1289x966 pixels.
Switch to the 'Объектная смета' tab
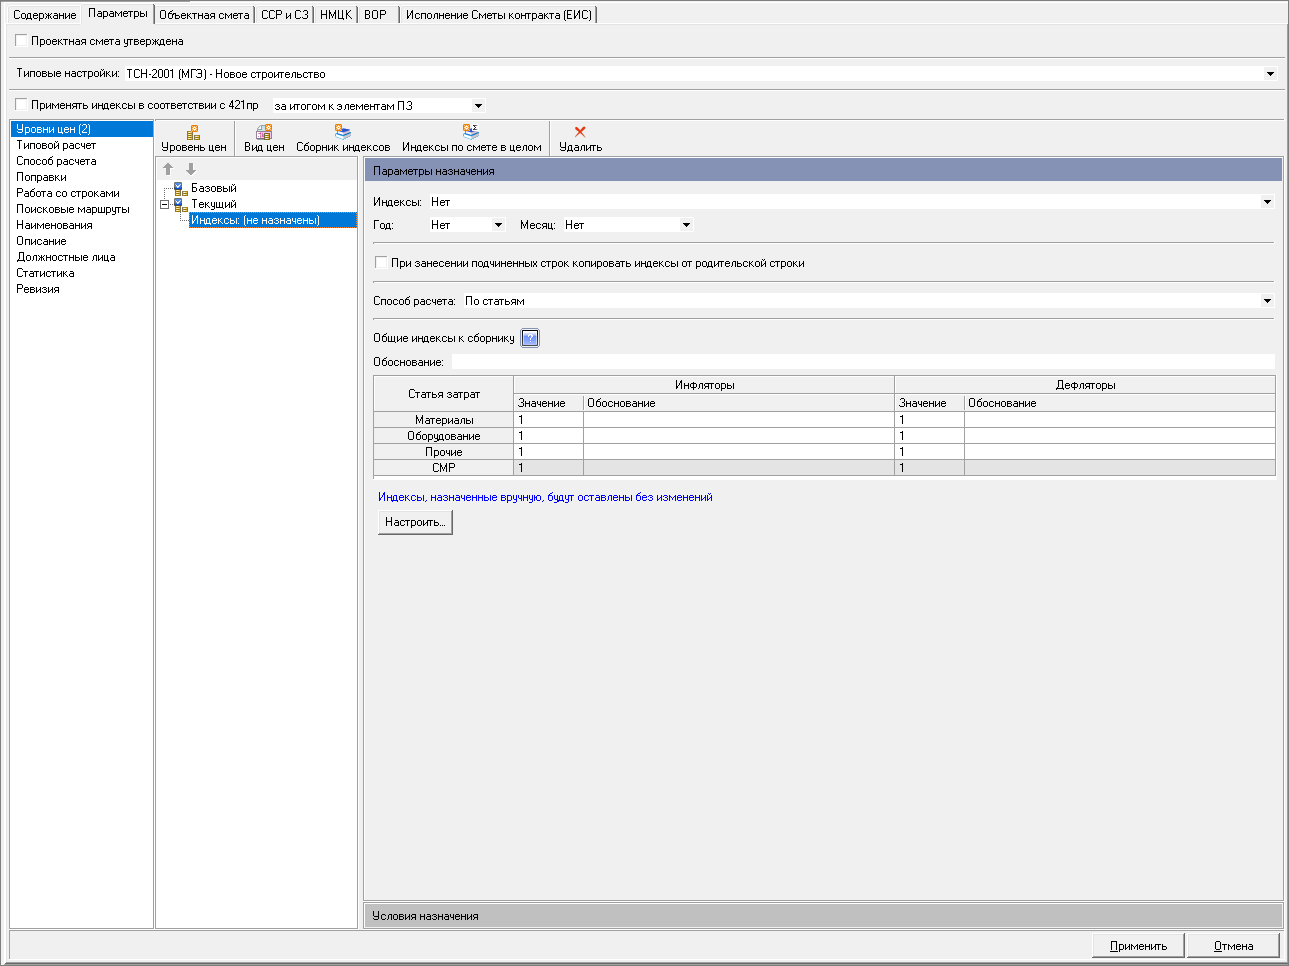coord(204,15)
